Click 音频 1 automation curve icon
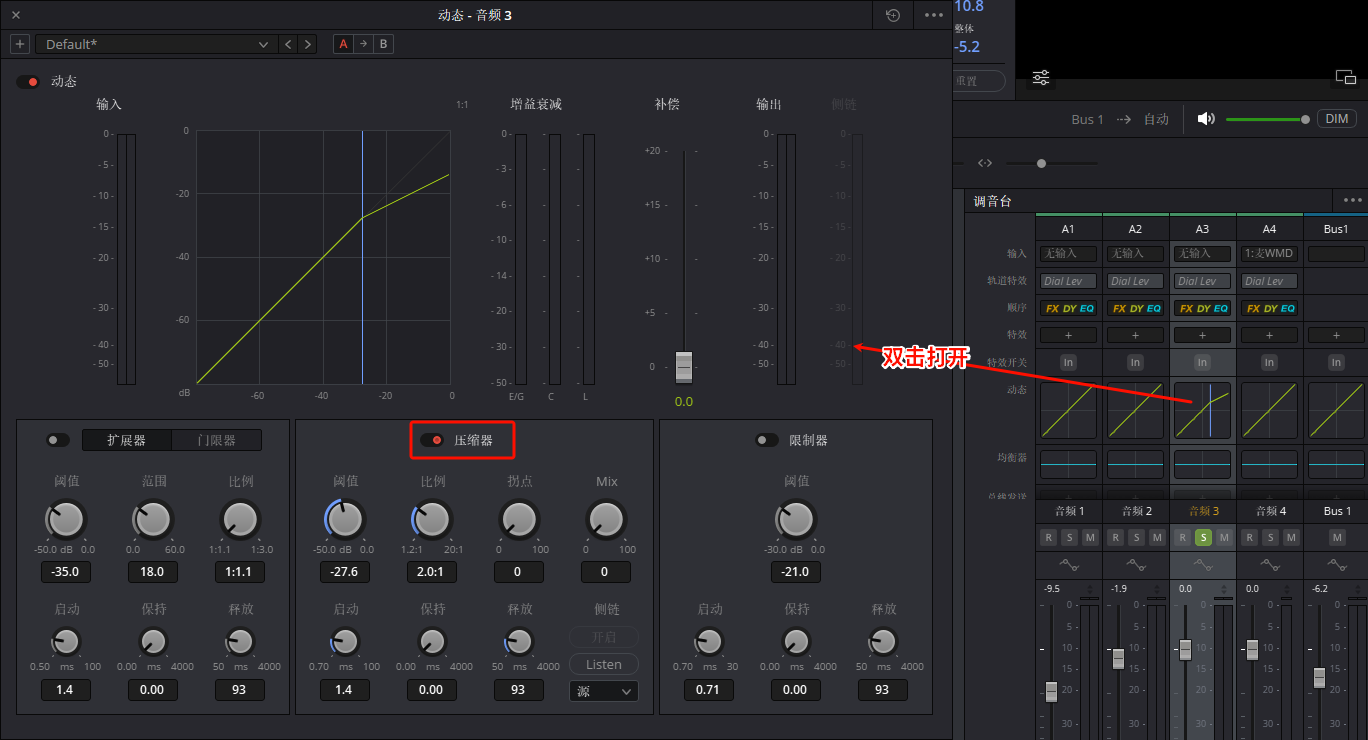 coord(1068,565)
